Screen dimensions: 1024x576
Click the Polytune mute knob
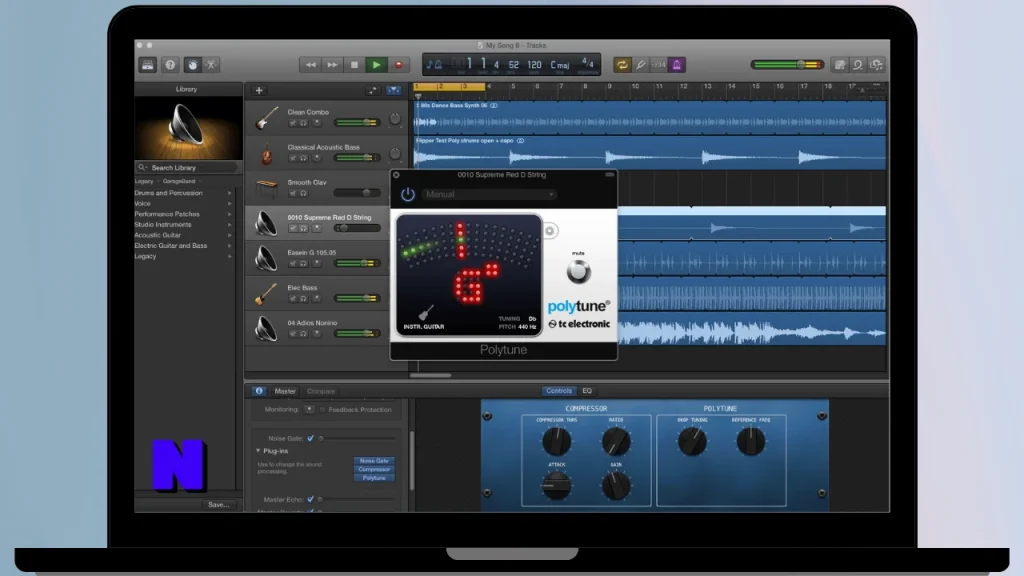point(578,271)
